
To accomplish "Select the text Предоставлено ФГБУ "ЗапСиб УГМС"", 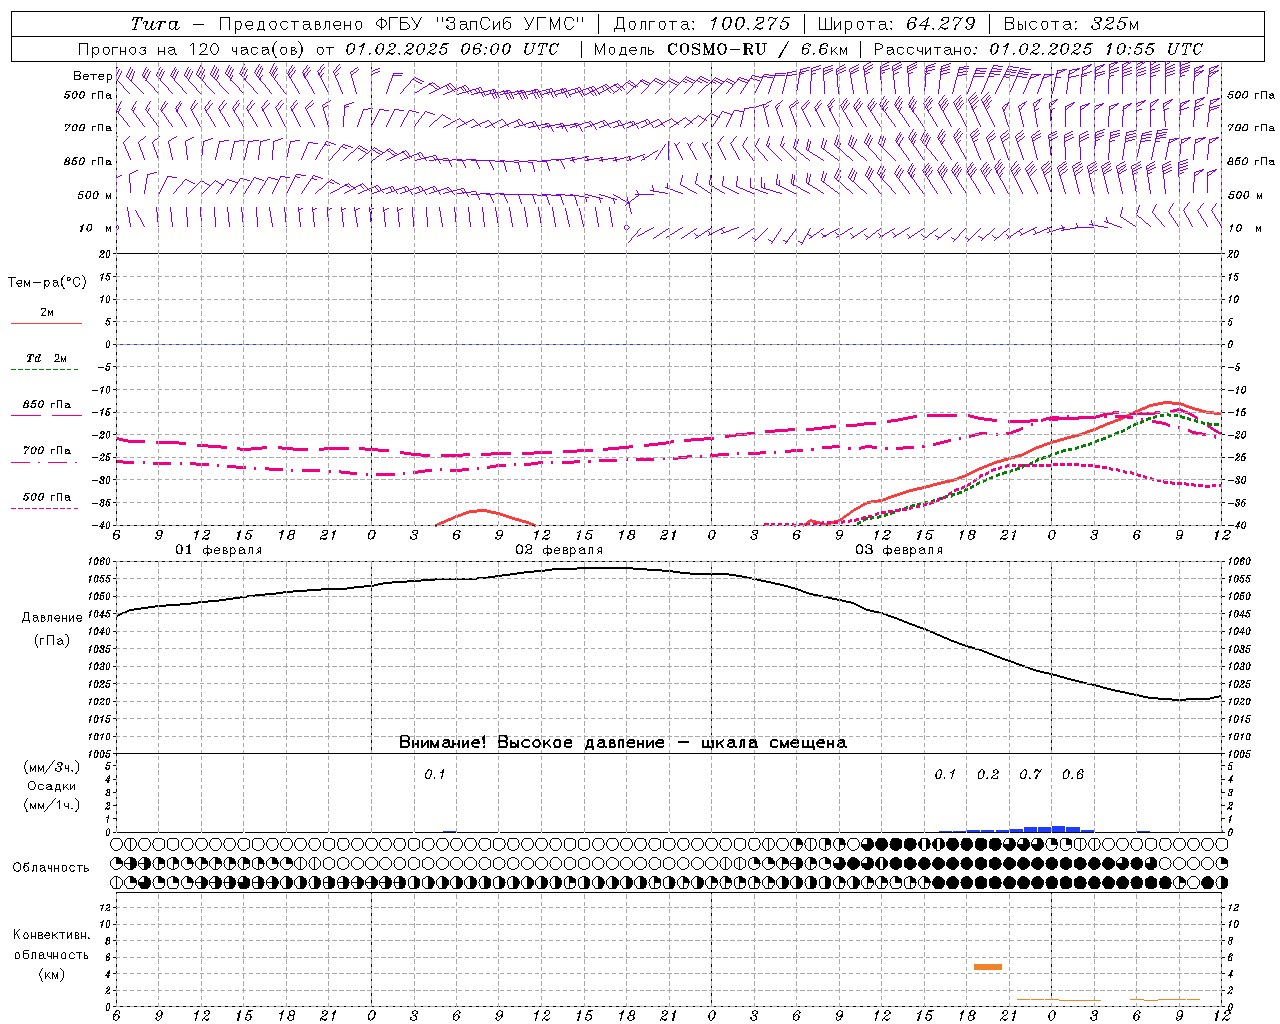I will (401, 24).
